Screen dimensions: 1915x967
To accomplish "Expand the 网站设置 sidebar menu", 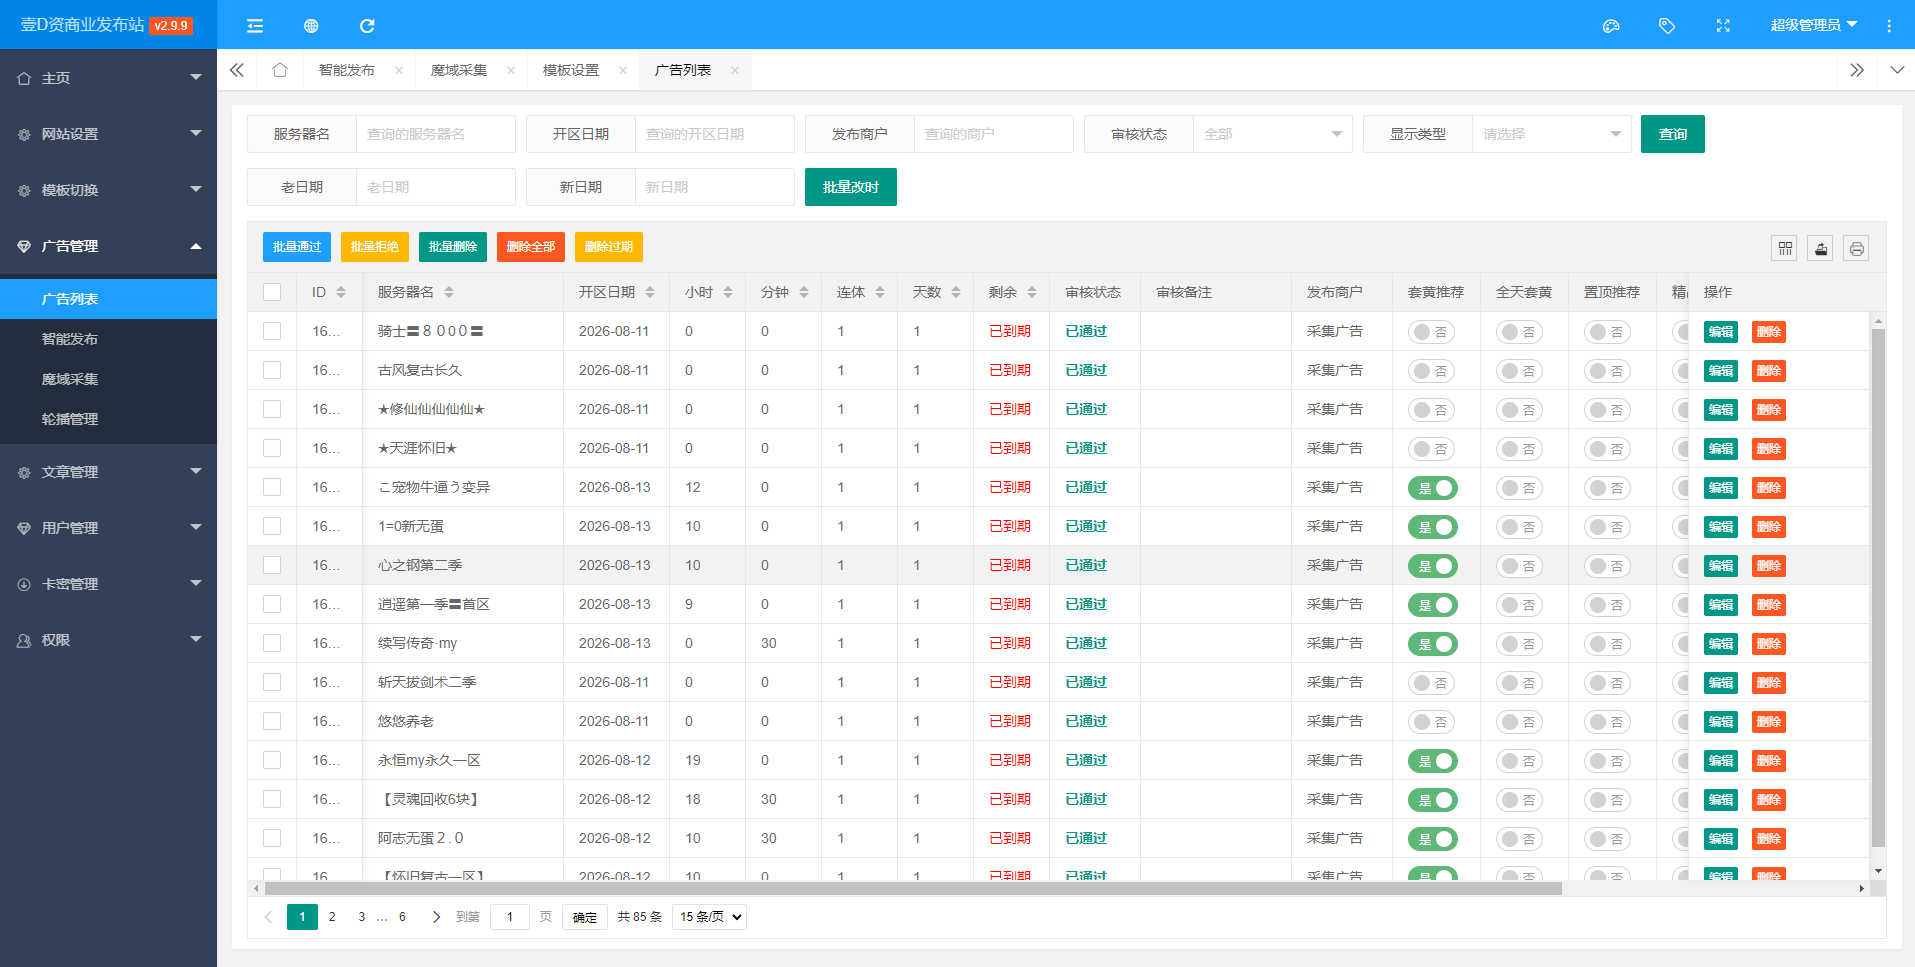I will 108,134.
